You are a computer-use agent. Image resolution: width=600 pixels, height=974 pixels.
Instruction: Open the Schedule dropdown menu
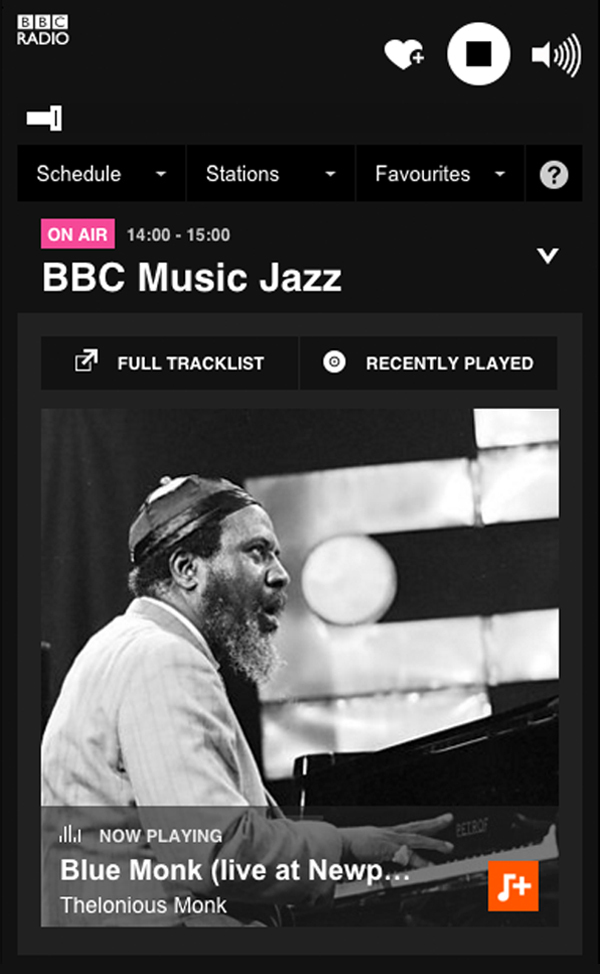pos(101,173)
